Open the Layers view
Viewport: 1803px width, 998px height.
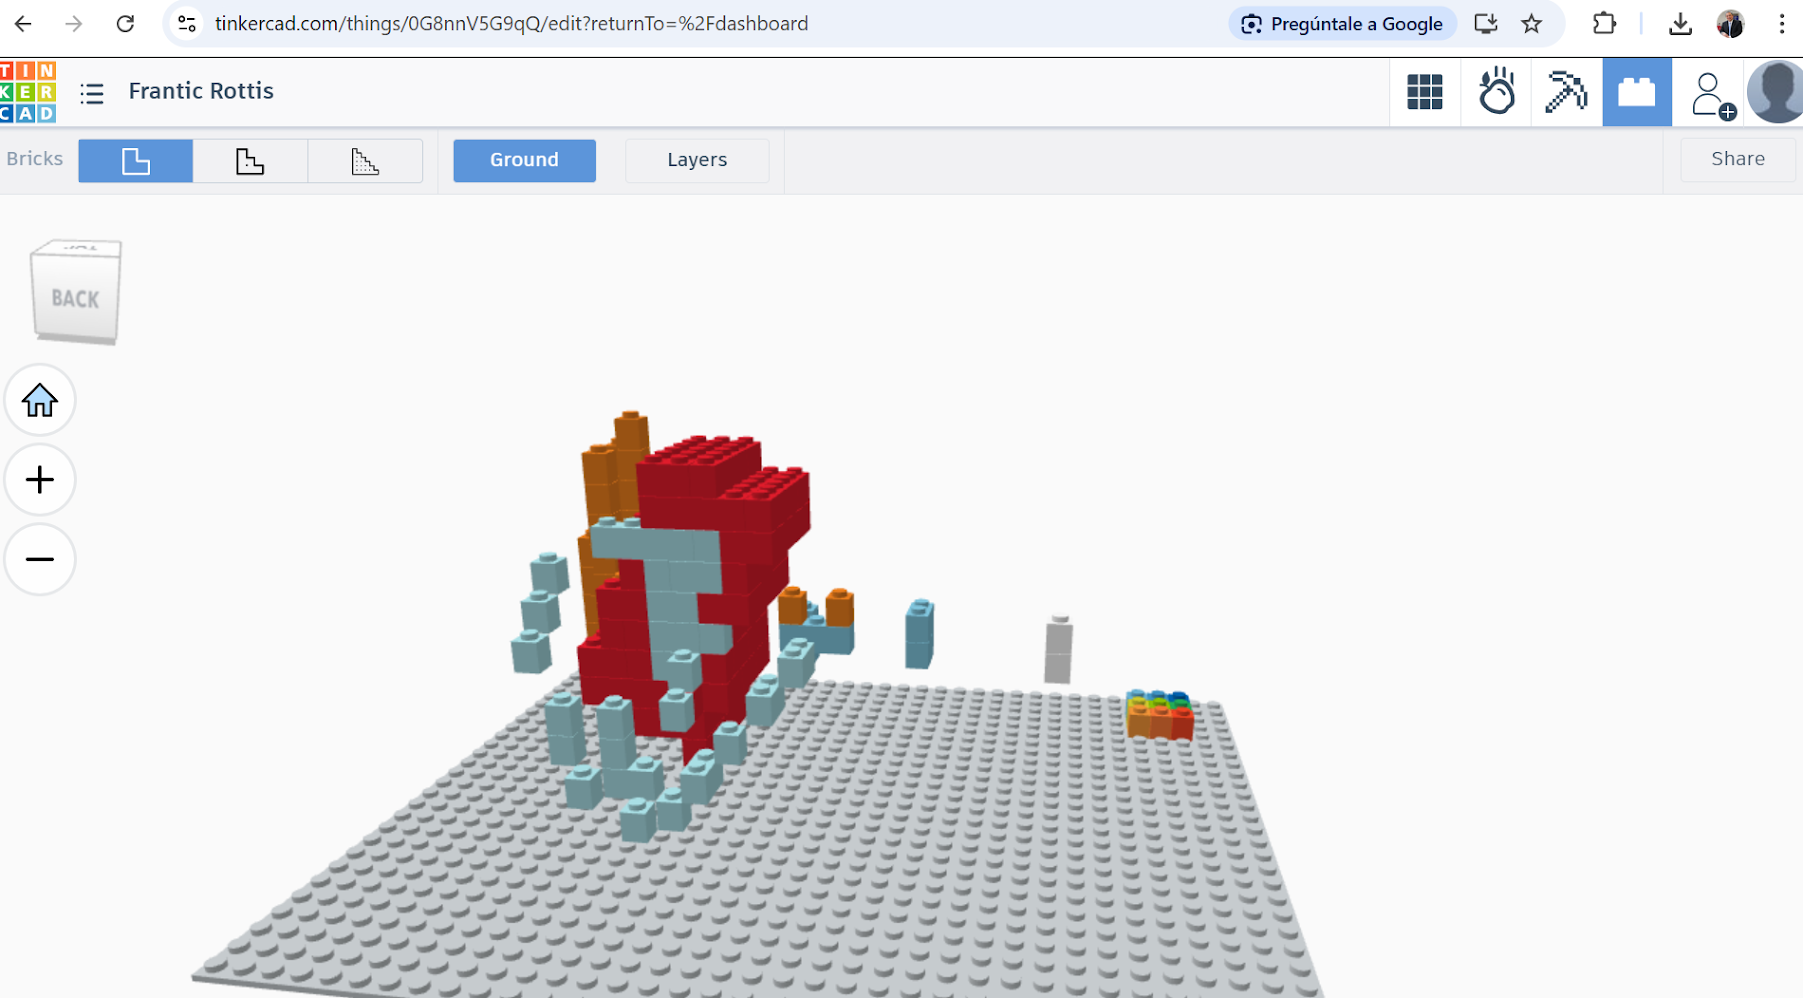pyautogui.click(x=697, y=160)
